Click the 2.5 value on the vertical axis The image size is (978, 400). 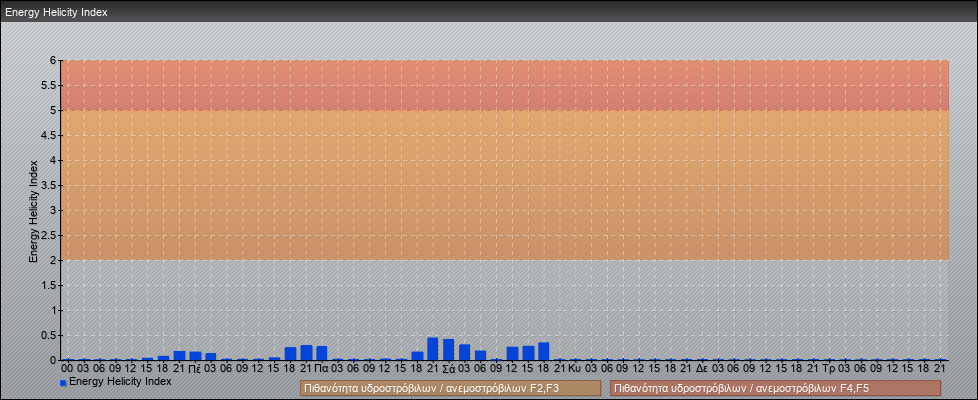tap(49, 235)
